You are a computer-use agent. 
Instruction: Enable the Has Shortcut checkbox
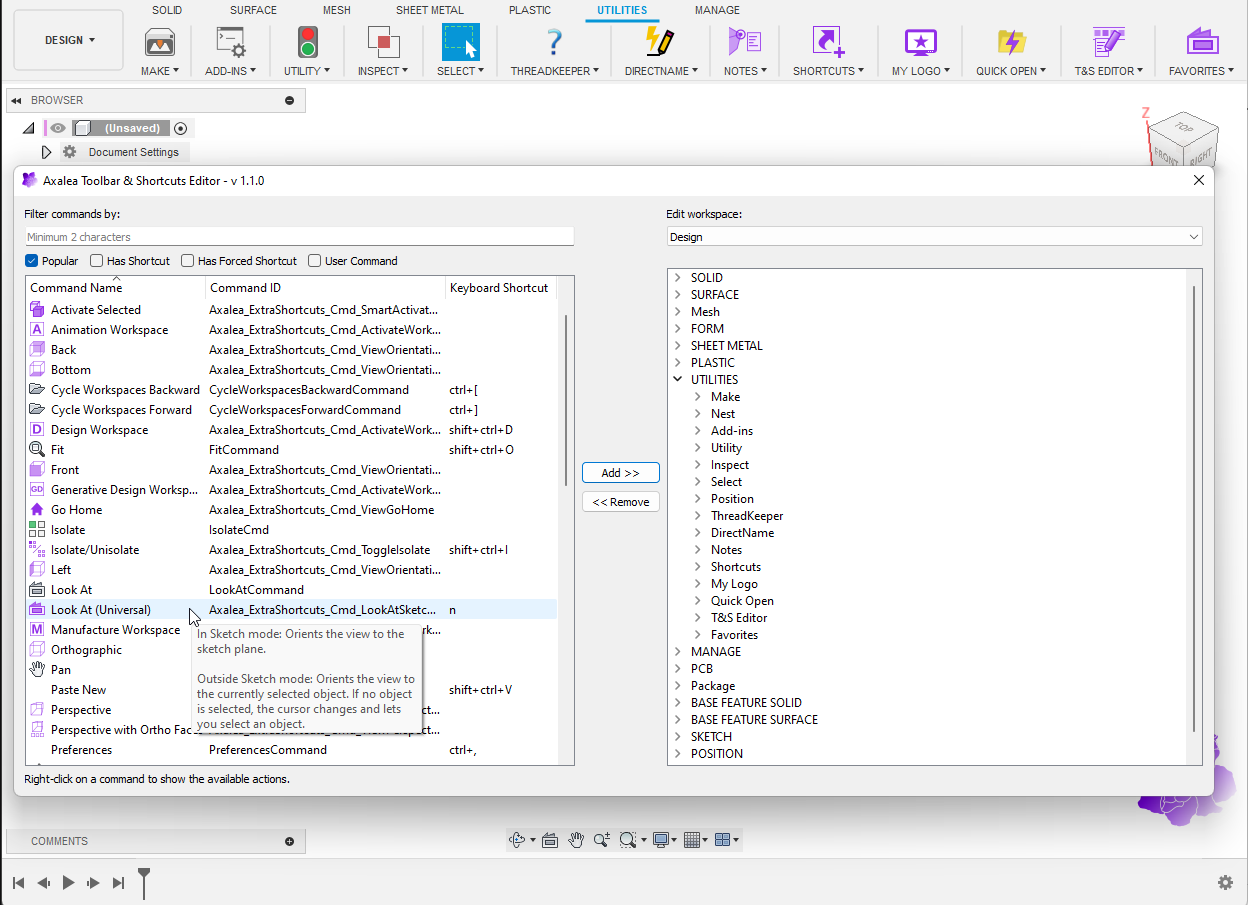pos(97,261)
